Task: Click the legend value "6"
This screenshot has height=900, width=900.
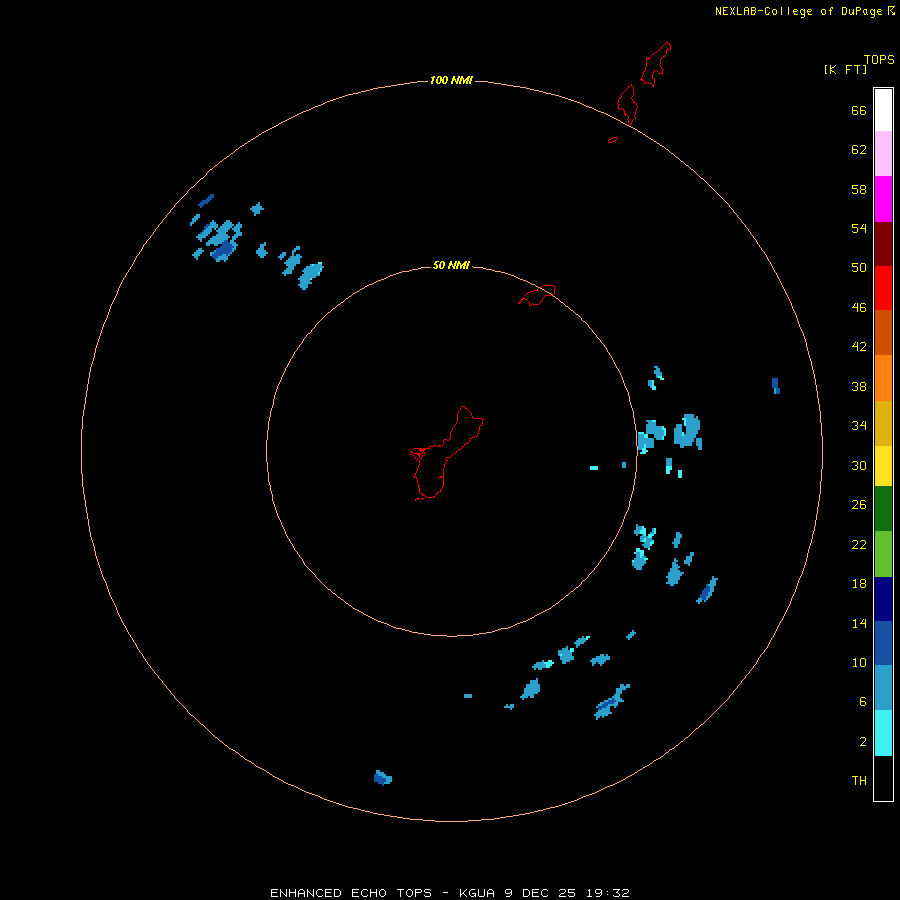Action: pyautogui.click(x=863, y=702)
